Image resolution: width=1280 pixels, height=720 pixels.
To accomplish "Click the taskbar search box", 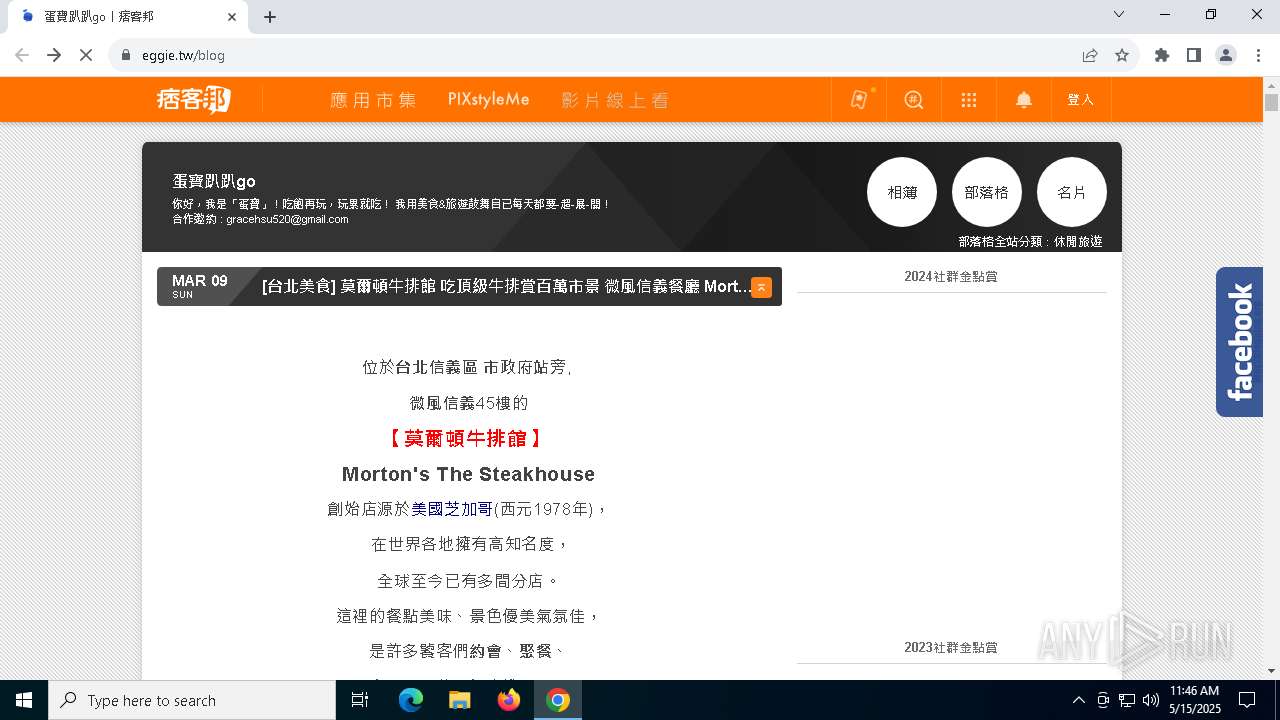I will click(x=192, y=700).
